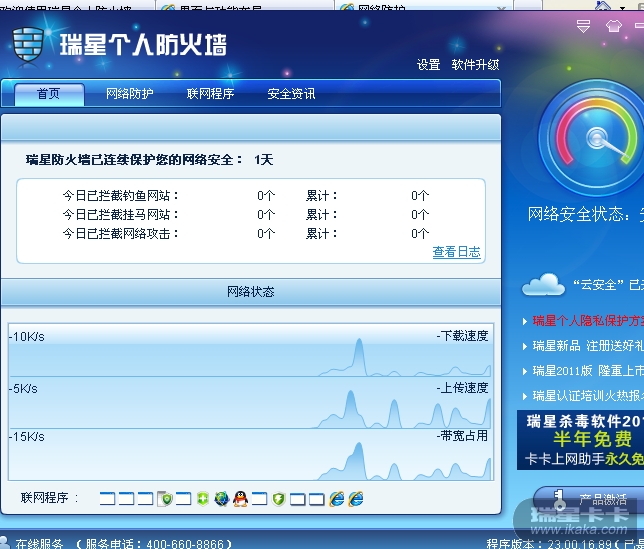Switch to the 首页 tab
The width and height of the screenshot is (644, 549).
(49, 94)
